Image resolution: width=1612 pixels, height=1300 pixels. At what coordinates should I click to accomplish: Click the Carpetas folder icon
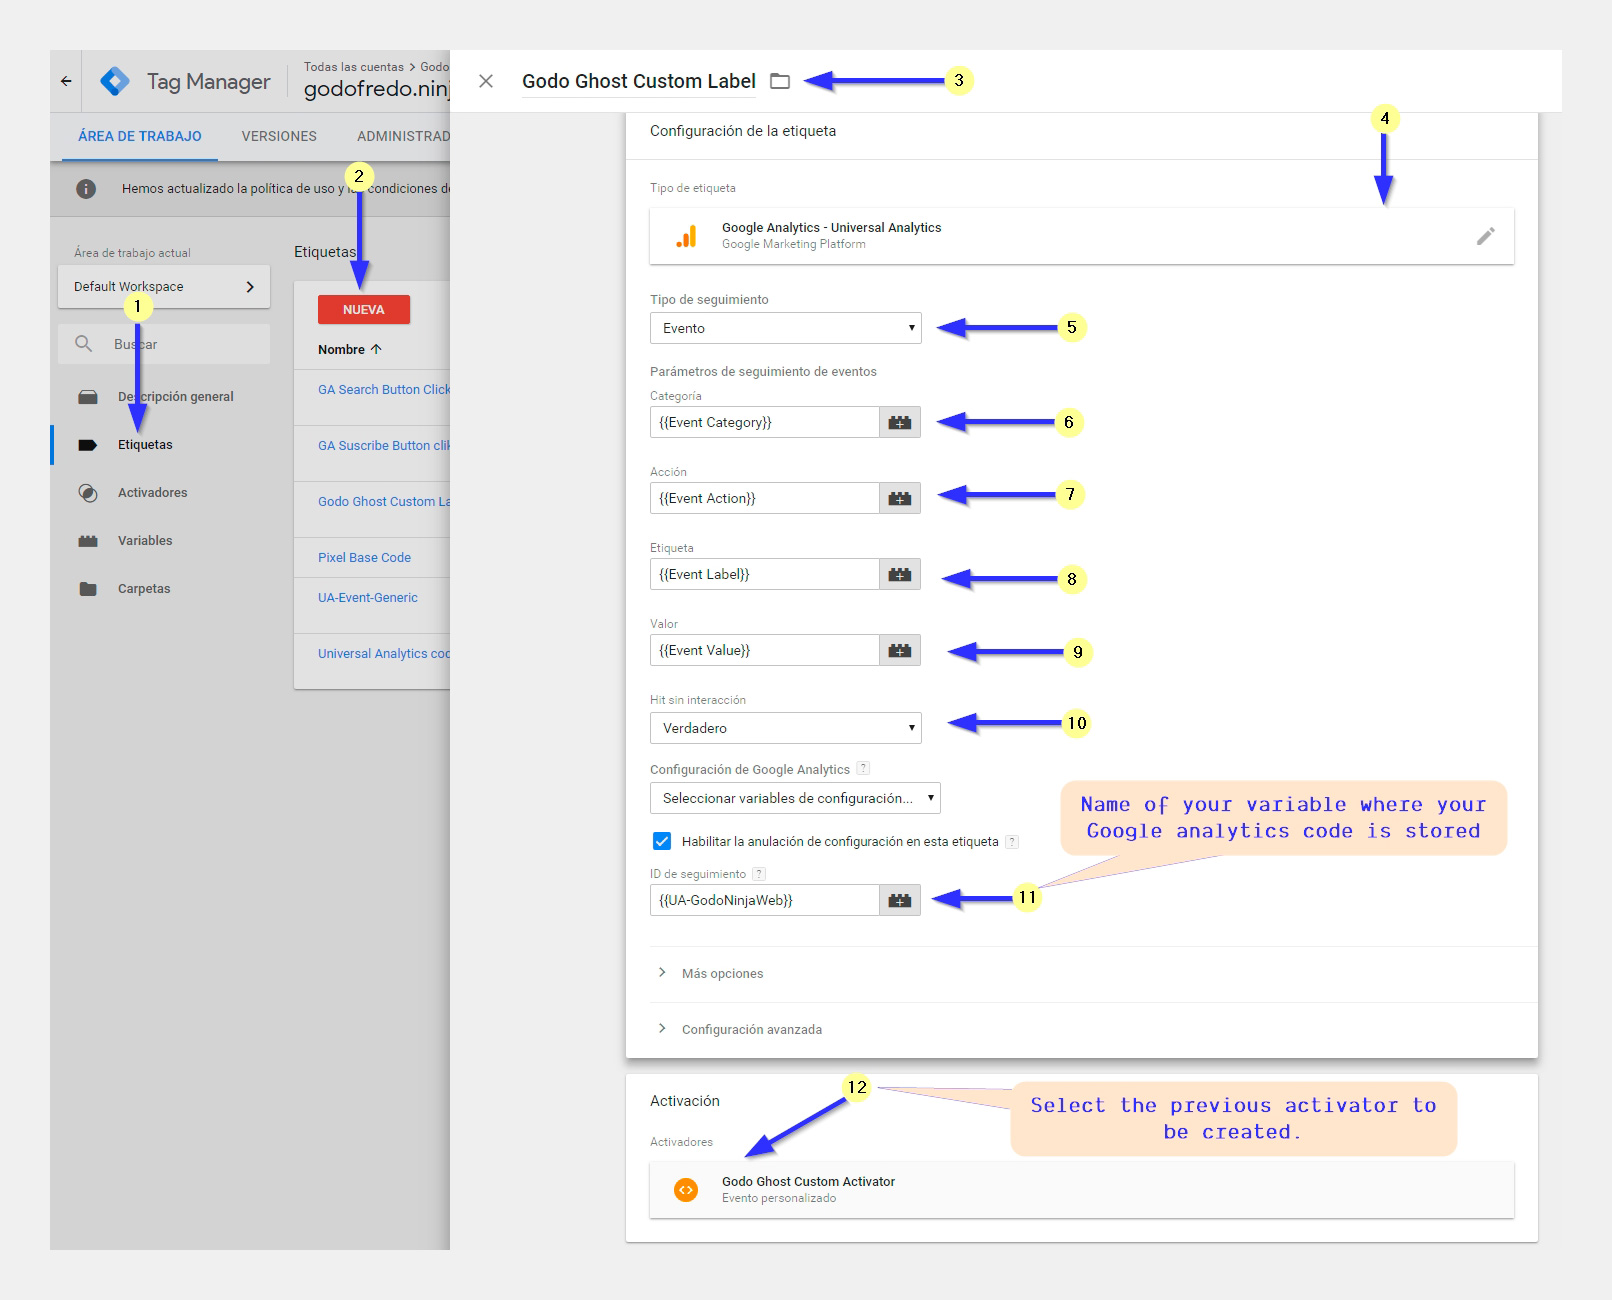point(88,589)
